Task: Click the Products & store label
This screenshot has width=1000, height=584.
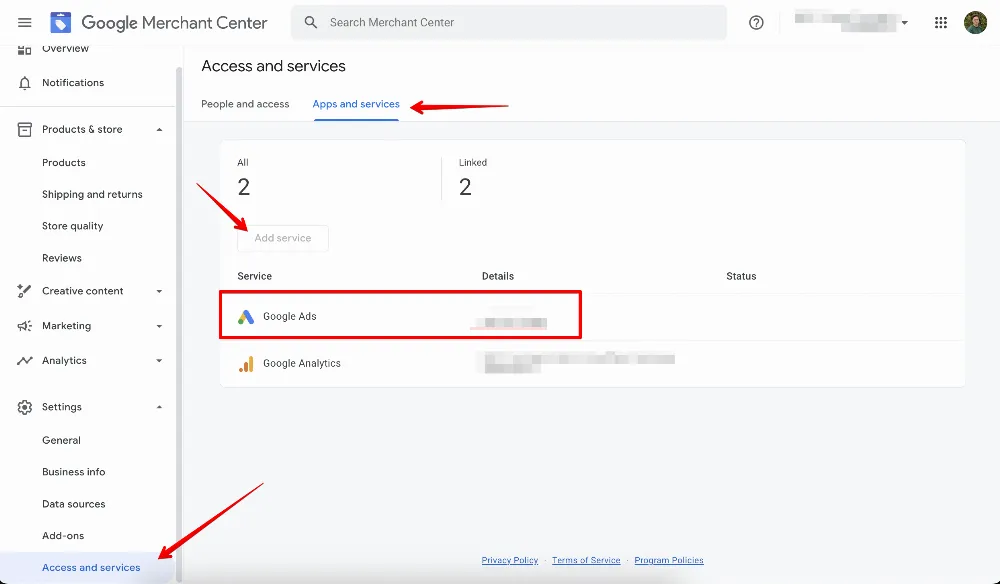Action: 82,129
